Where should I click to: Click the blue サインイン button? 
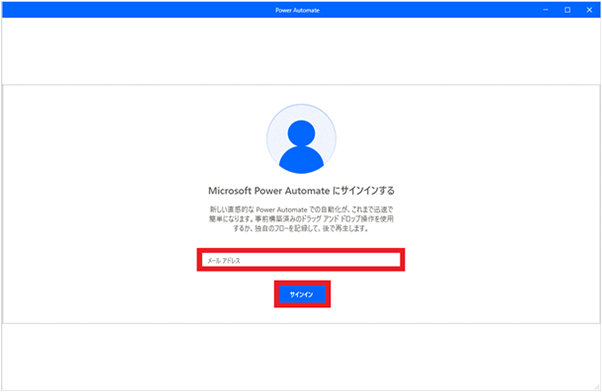[x=302, y=294]
